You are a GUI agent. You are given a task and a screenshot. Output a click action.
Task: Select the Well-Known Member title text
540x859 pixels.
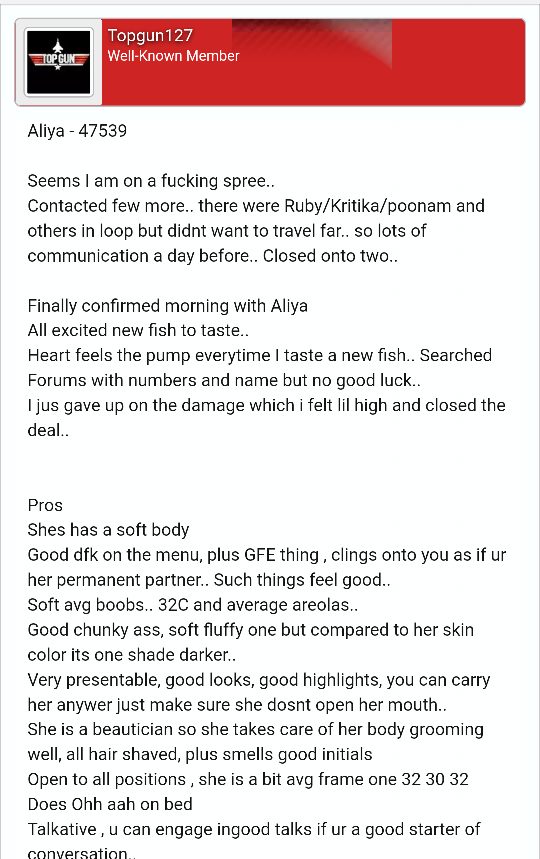coord(174,56)
